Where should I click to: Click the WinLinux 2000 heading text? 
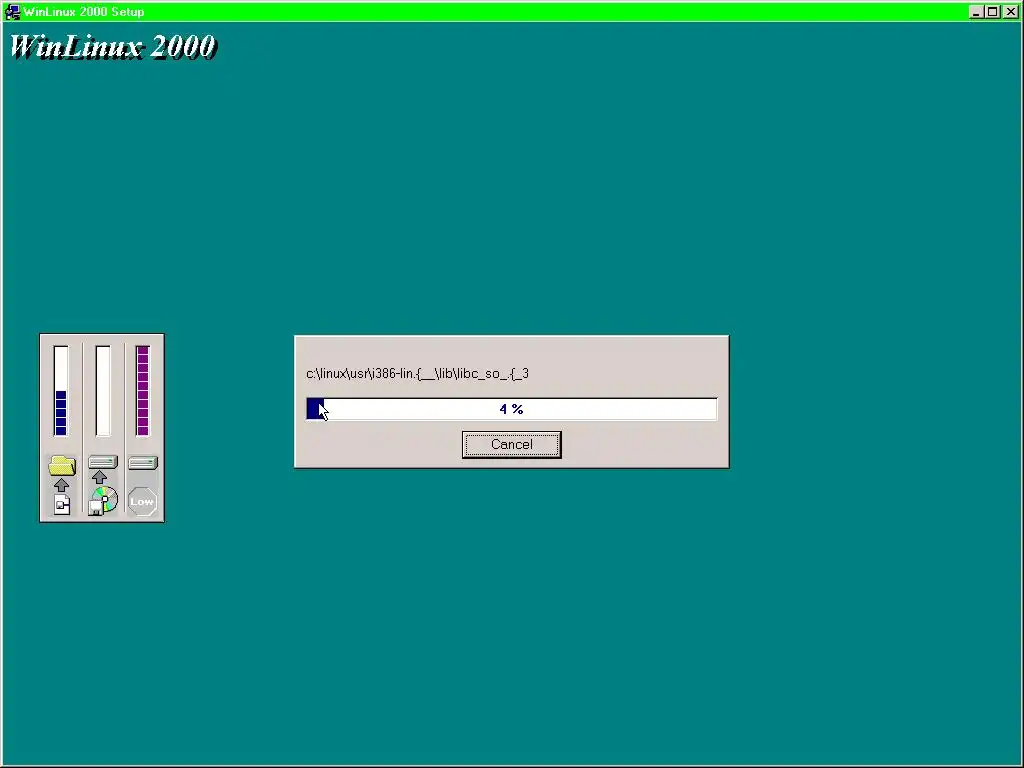point(112,46)
